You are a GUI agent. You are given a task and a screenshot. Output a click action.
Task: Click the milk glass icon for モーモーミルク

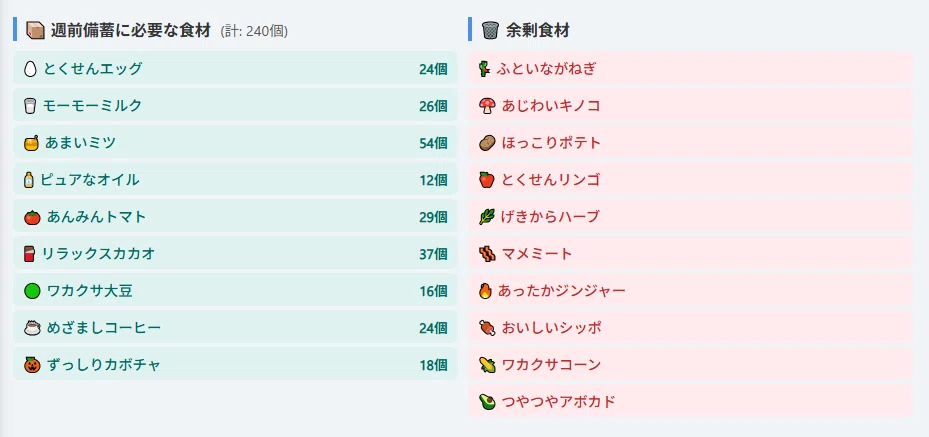(x=30, y=106)
